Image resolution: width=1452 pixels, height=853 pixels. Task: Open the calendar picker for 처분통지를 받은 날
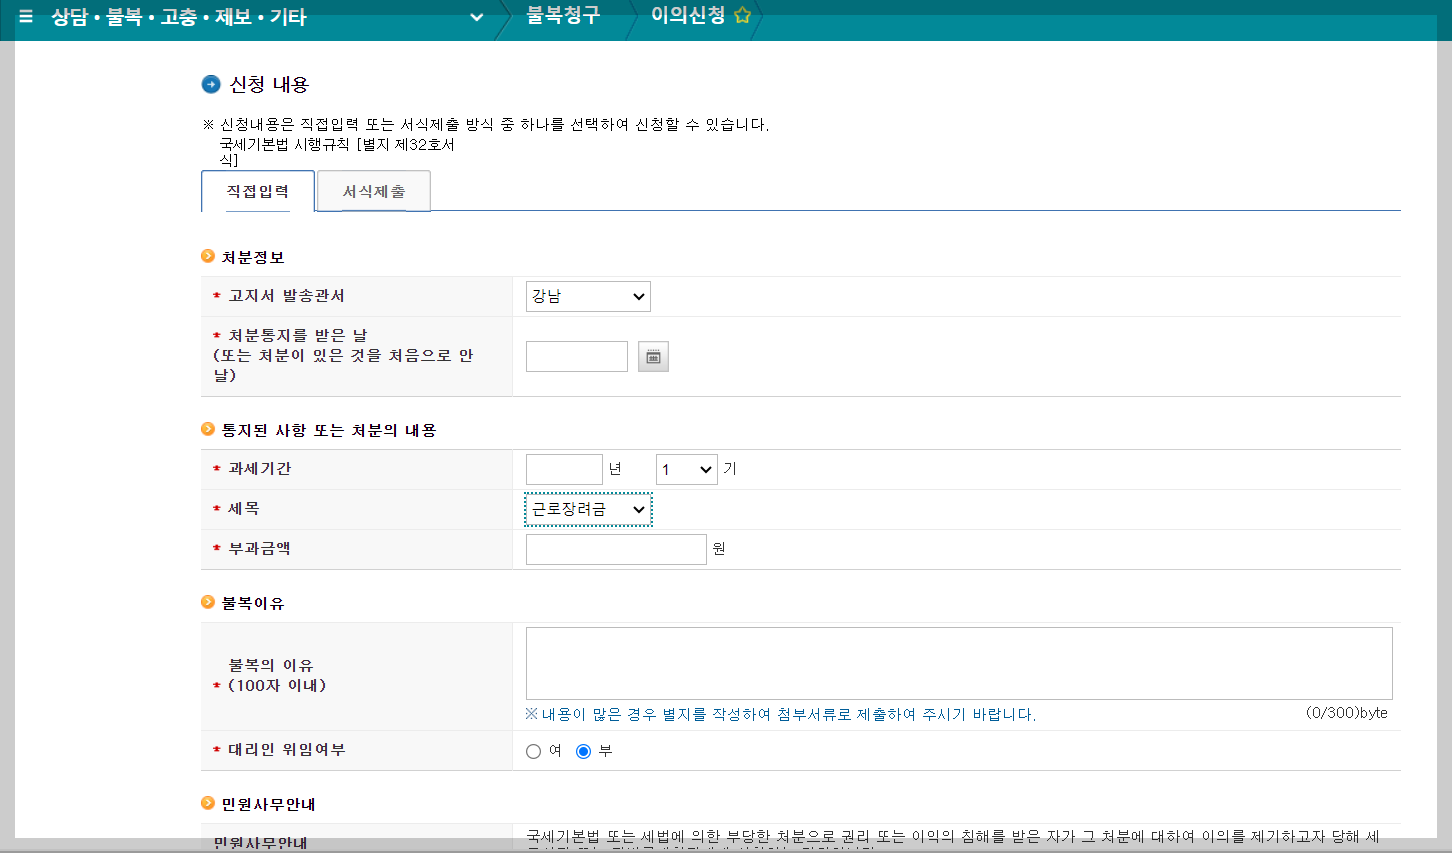tap(652, 356)
